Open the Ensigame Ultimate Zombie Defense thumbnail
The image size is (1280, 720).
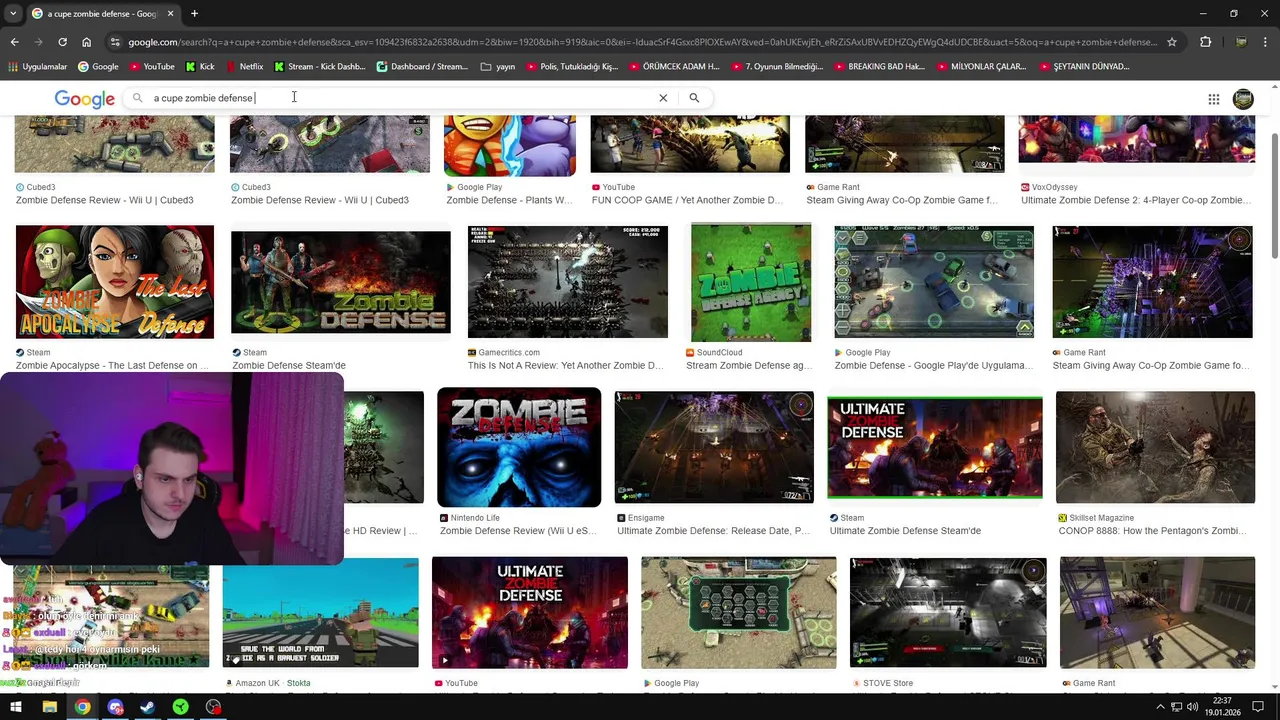[714, 447]
